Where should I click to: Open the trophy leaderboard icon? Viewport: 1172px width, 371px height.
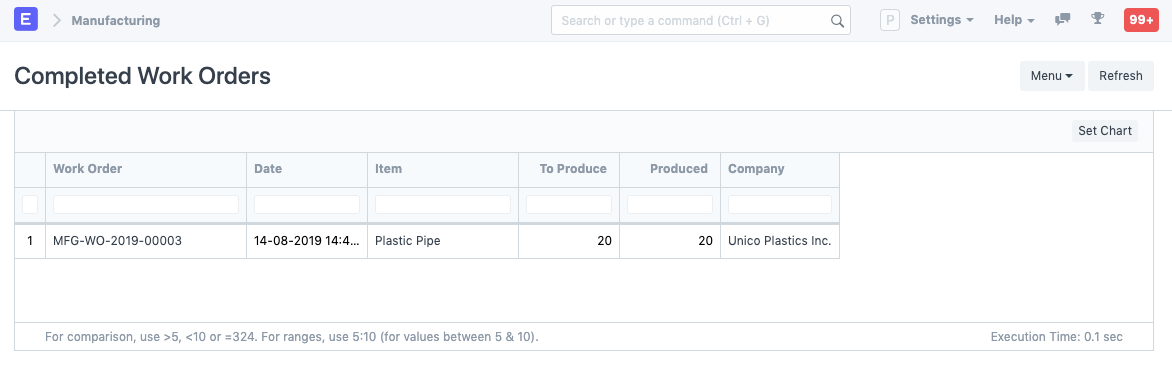click(1097, 19)
